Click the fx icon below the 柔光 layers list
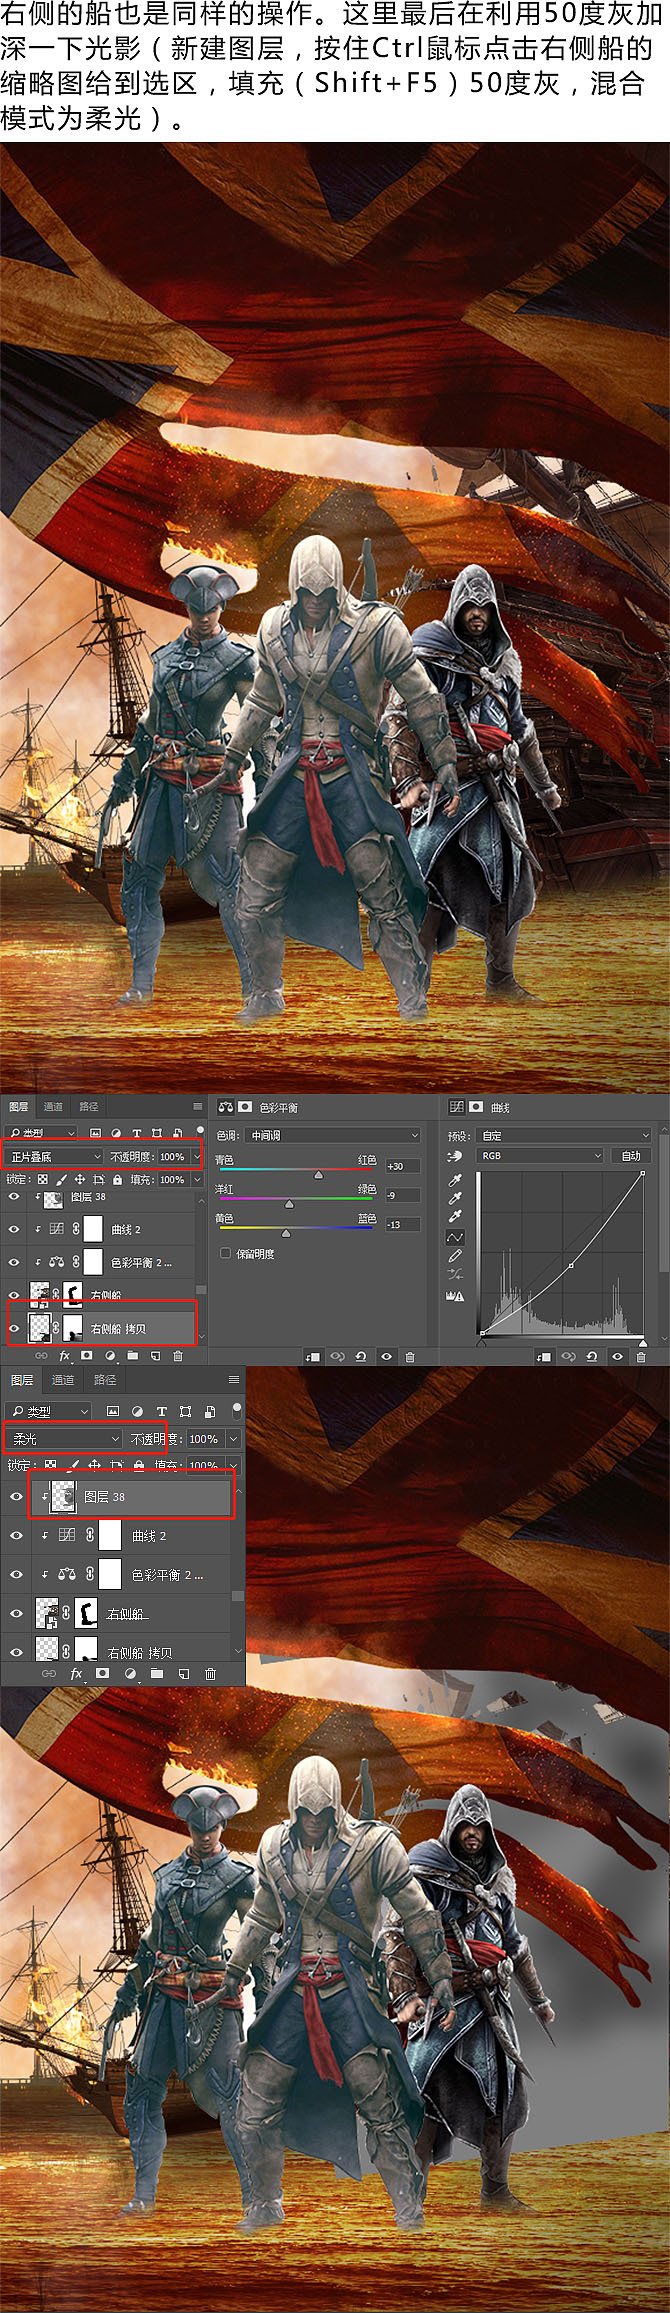Image resolution: width=670 pixels, height=2313 pixels. pos(75,1673)
